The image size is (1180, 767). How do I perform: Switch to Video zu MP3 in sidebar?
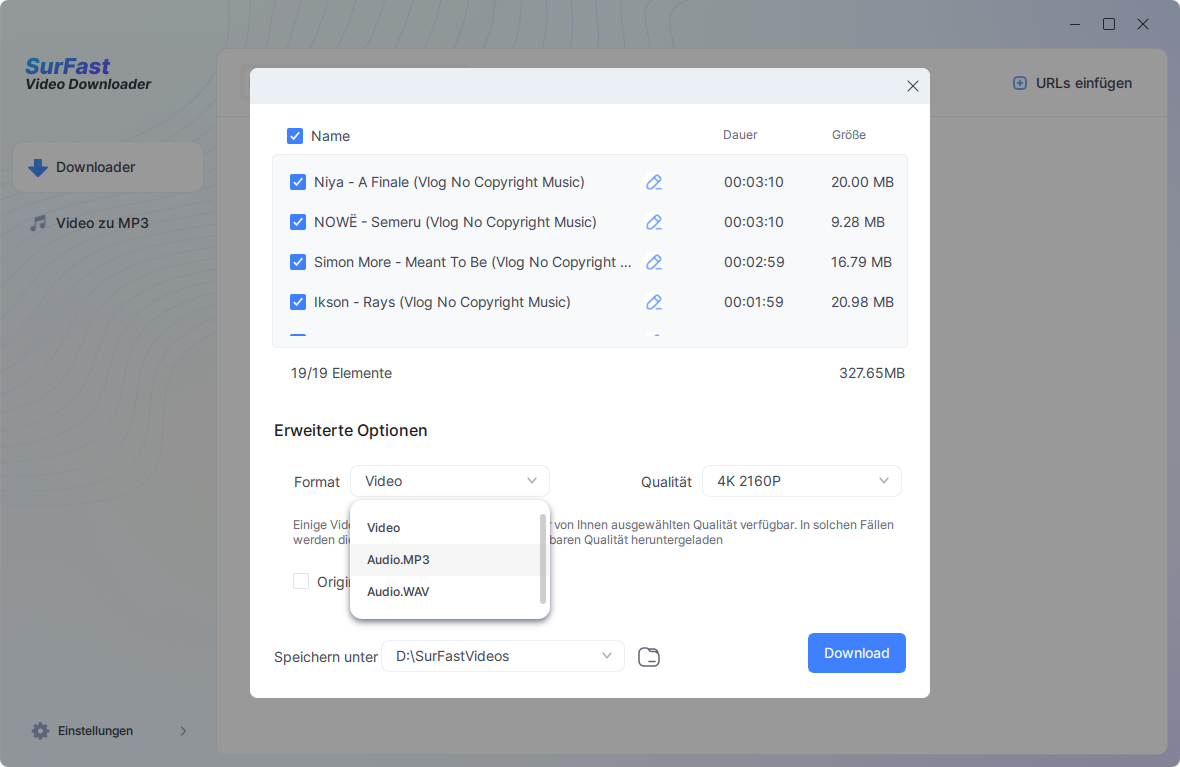click(102, 223)
